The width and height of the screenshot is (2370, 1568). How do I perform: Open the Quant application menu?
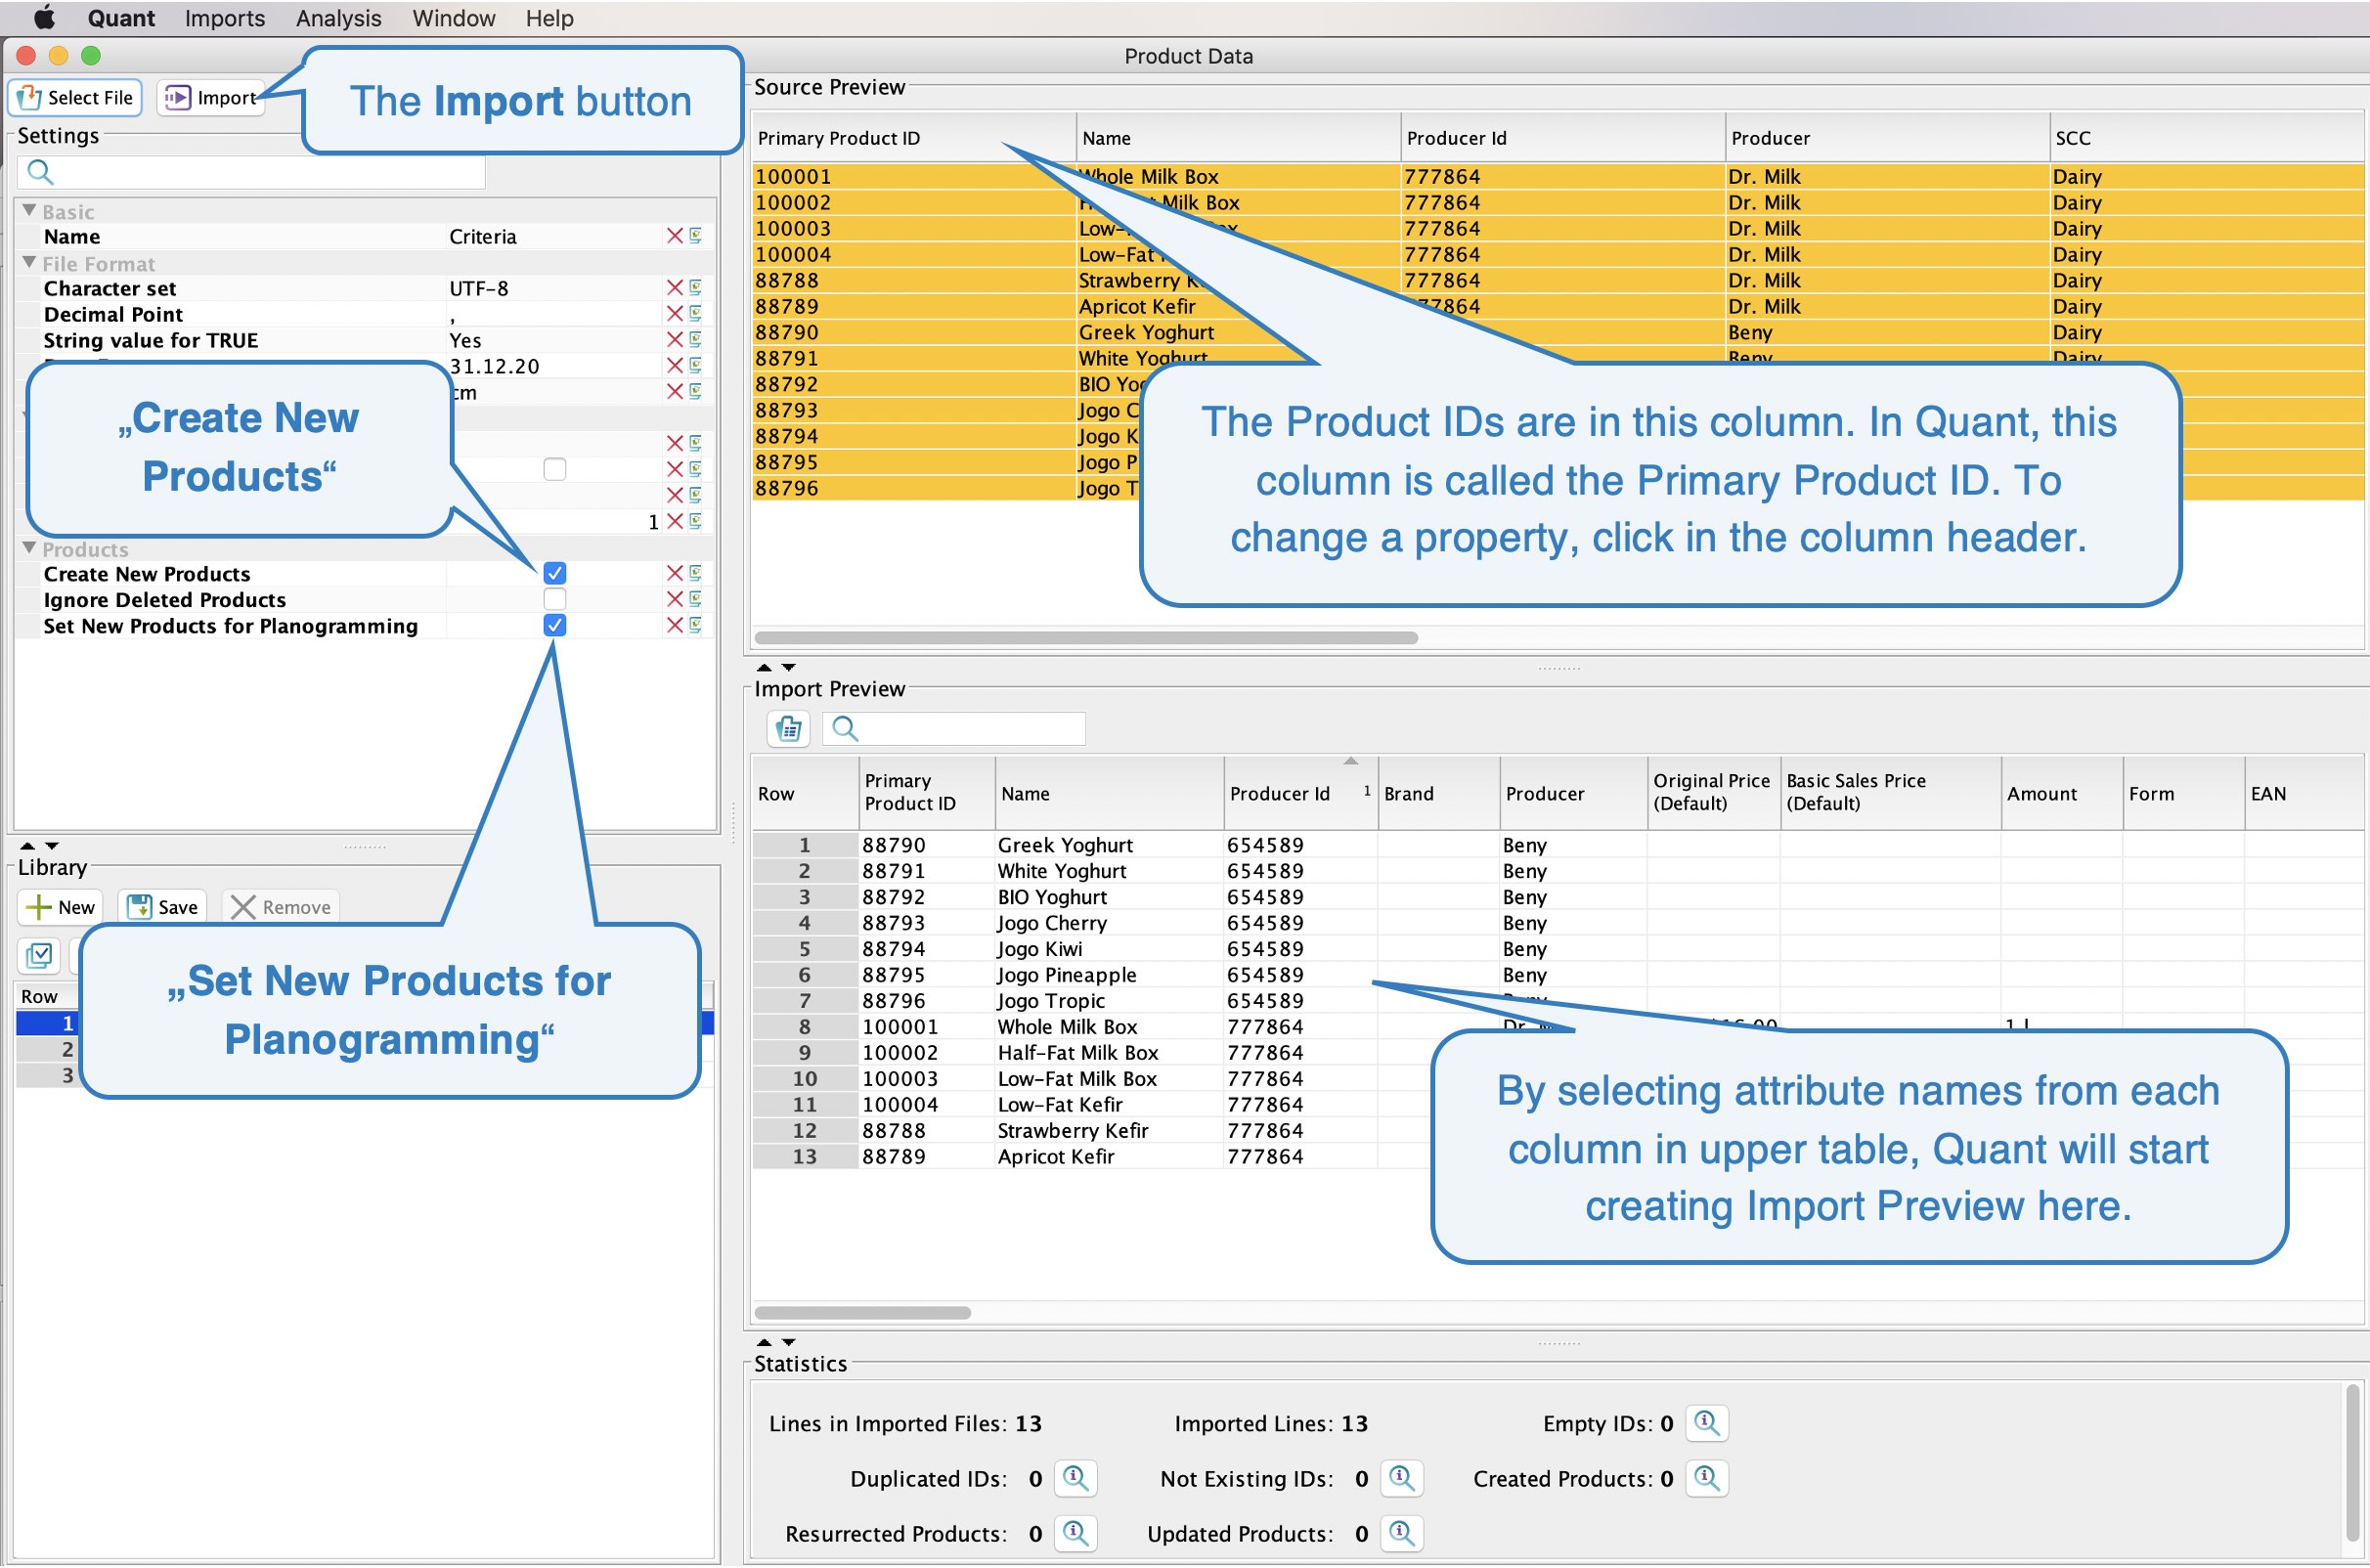pyautogui.click(x=121, y=18)
